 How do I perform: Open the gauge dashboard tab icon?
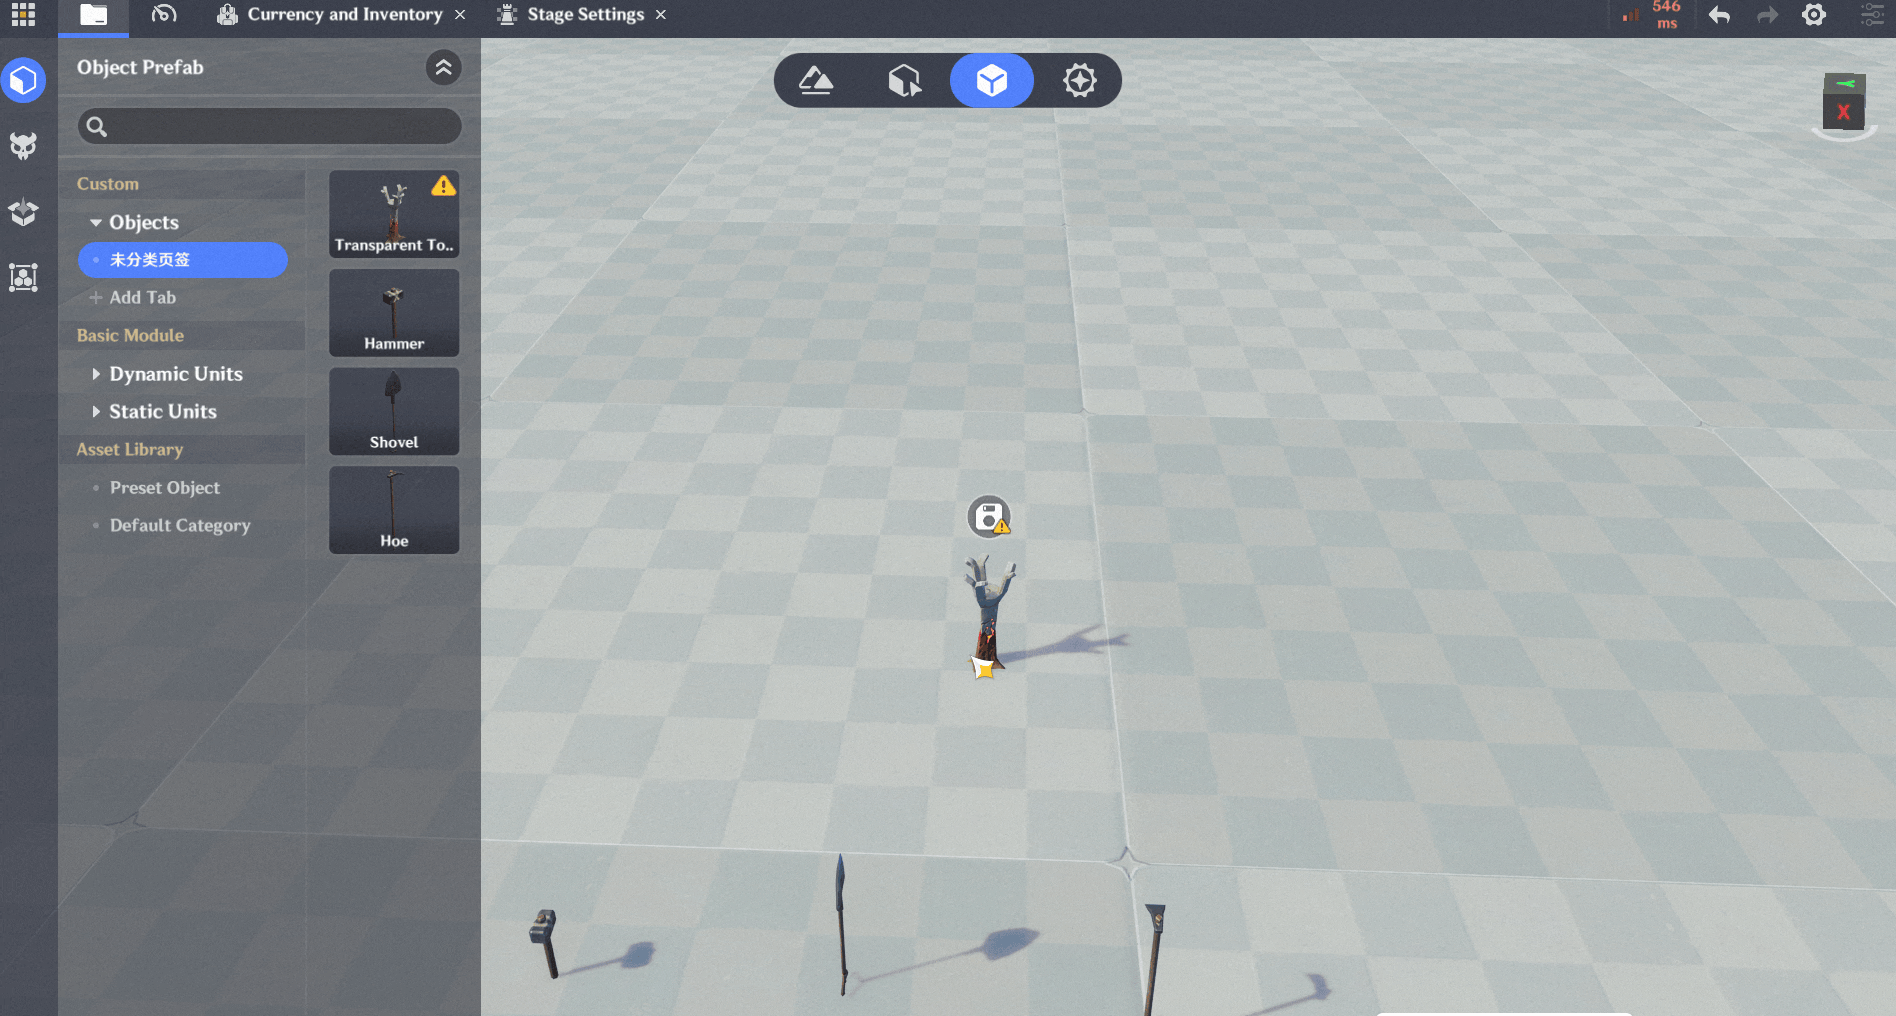point(164,14)
